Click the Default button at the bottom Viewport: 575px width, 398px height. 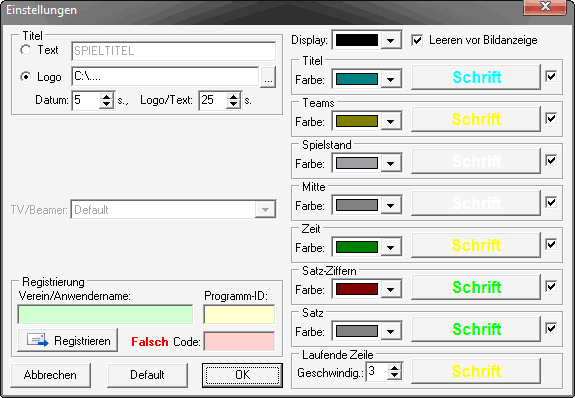pyautogui.click(x=147, y=375)
